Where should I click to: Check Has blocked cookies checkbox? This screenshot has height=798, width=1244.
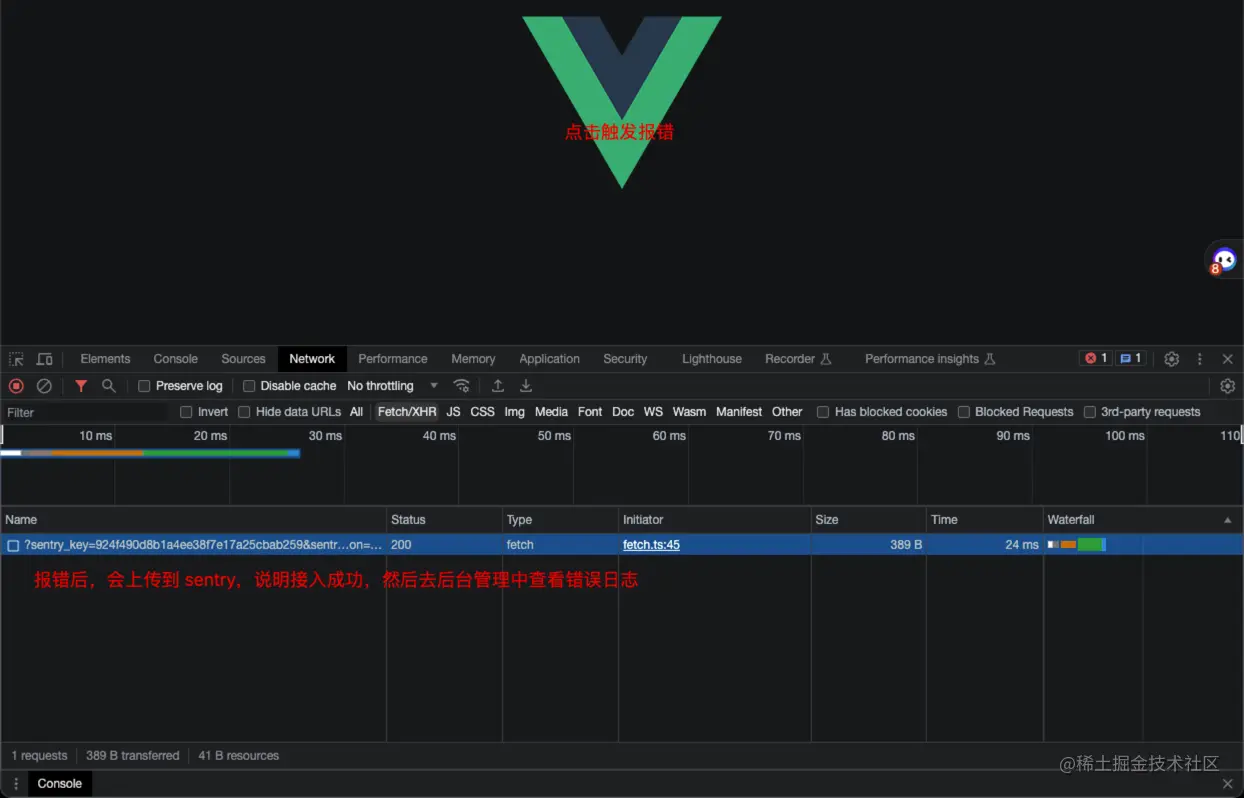823,412
